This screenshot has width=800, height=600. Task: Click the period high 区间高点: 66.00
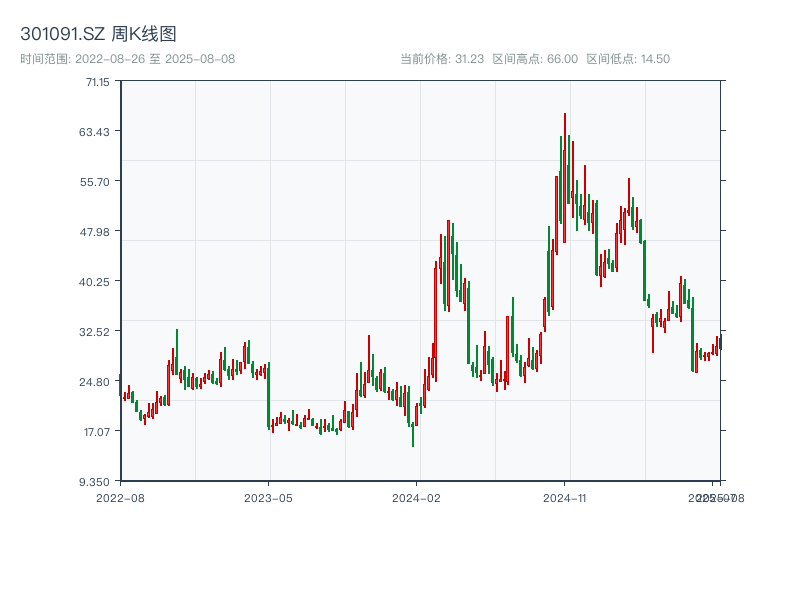[x=535, y=59]
